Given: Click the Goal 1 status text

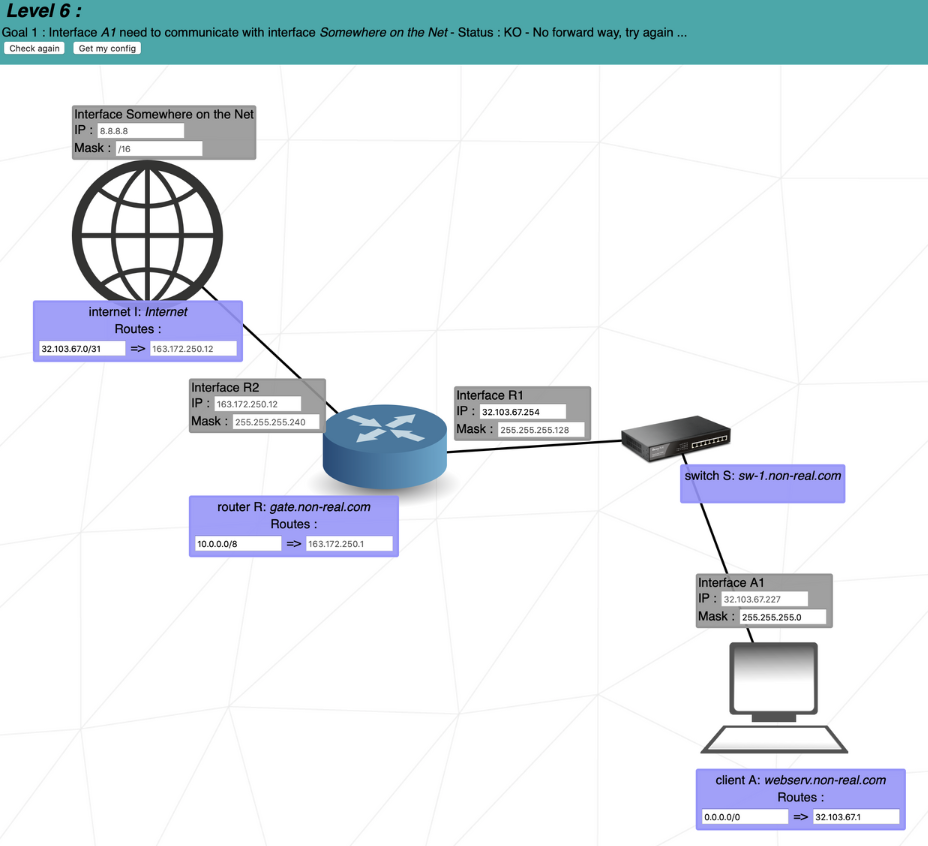Looking at the screenshot, I should (x=344, y=33).
